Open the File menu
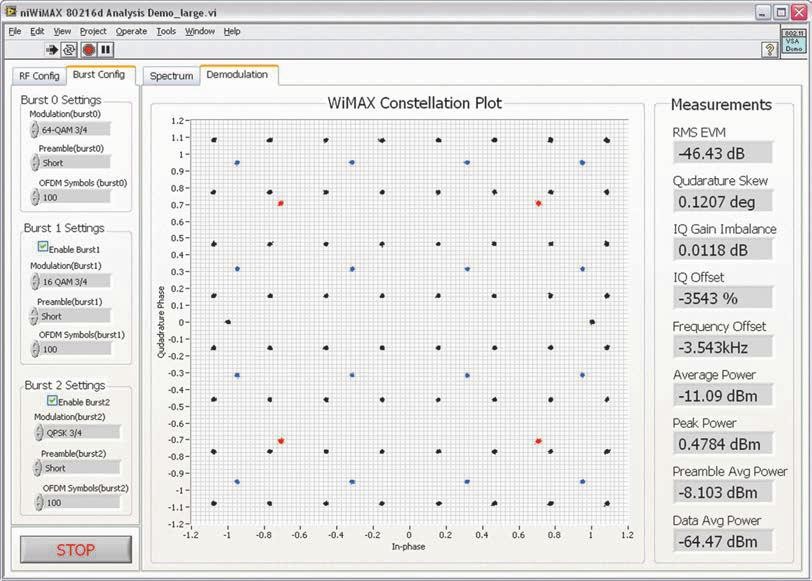This screenshot has width=812, height=581. click(14, 31)
